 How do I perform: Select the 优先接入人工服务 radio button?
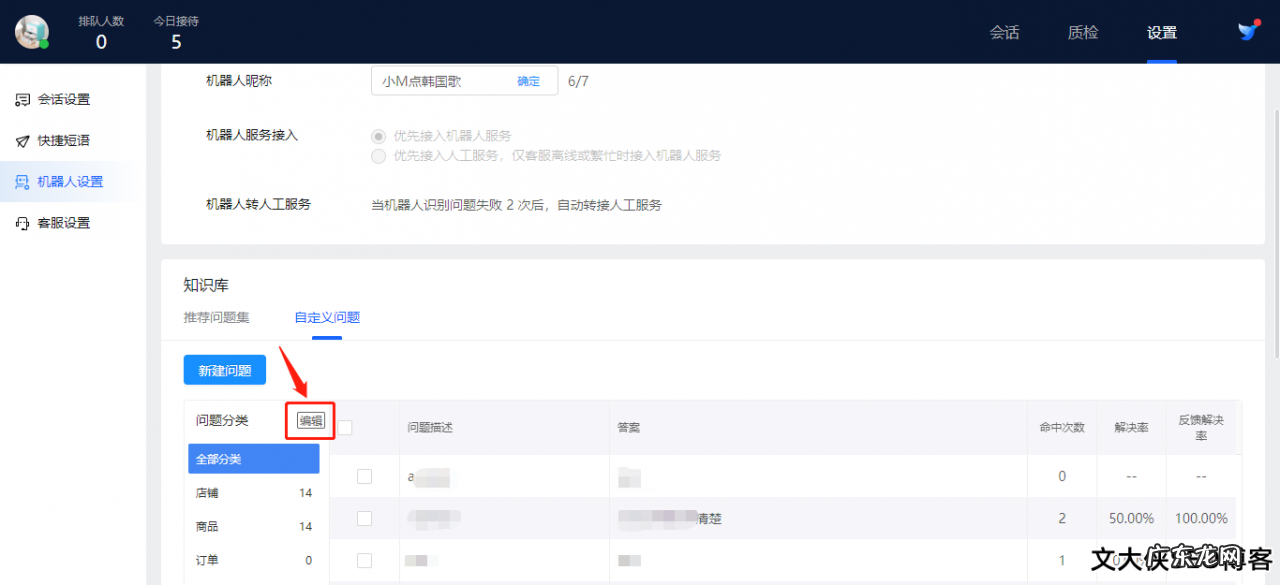click(x=379, y=156)
